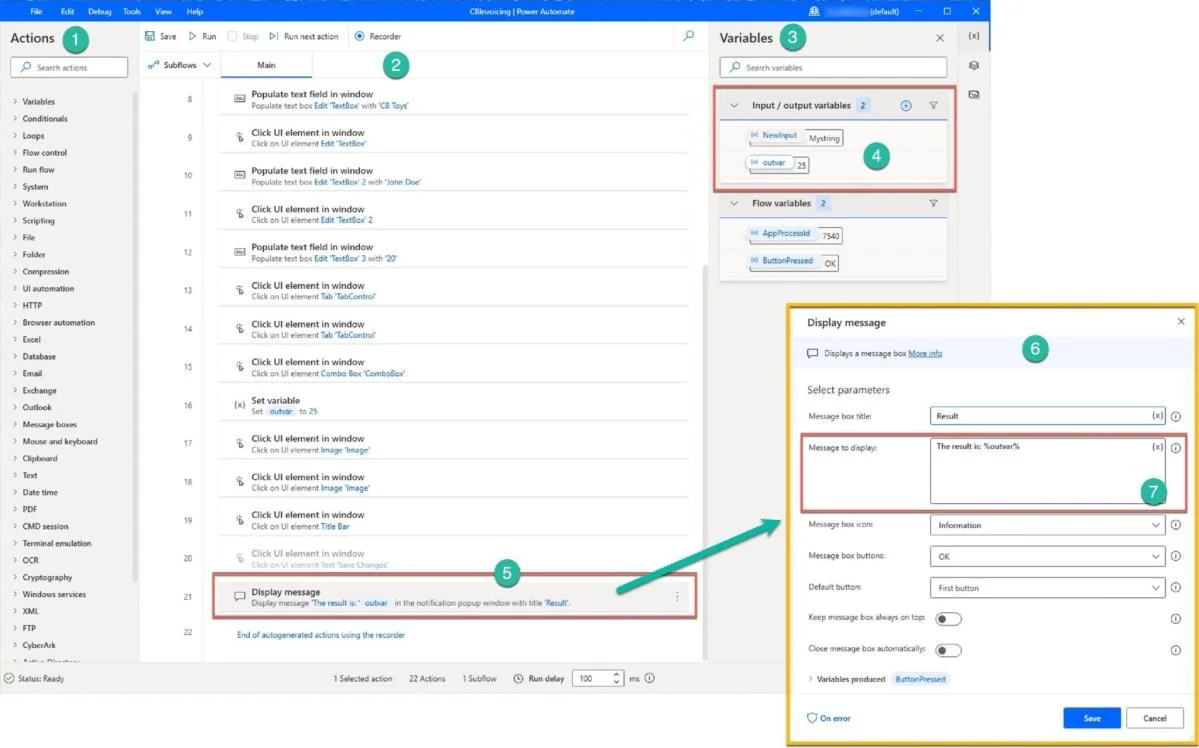Open the flow search magnifier icon
Viewport: 1199px width, 748px height.
click(688, 35)
